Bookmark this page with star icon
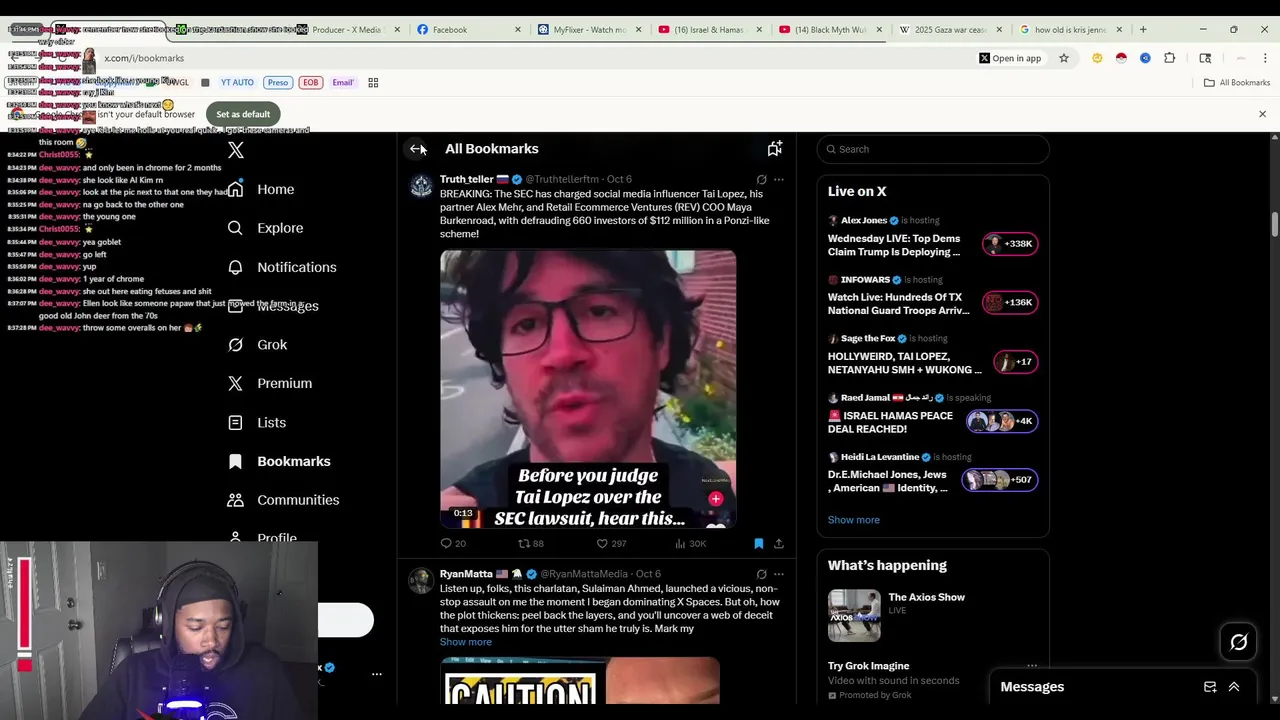This screenshot has width=1280, height=720. coord(1064,58)
